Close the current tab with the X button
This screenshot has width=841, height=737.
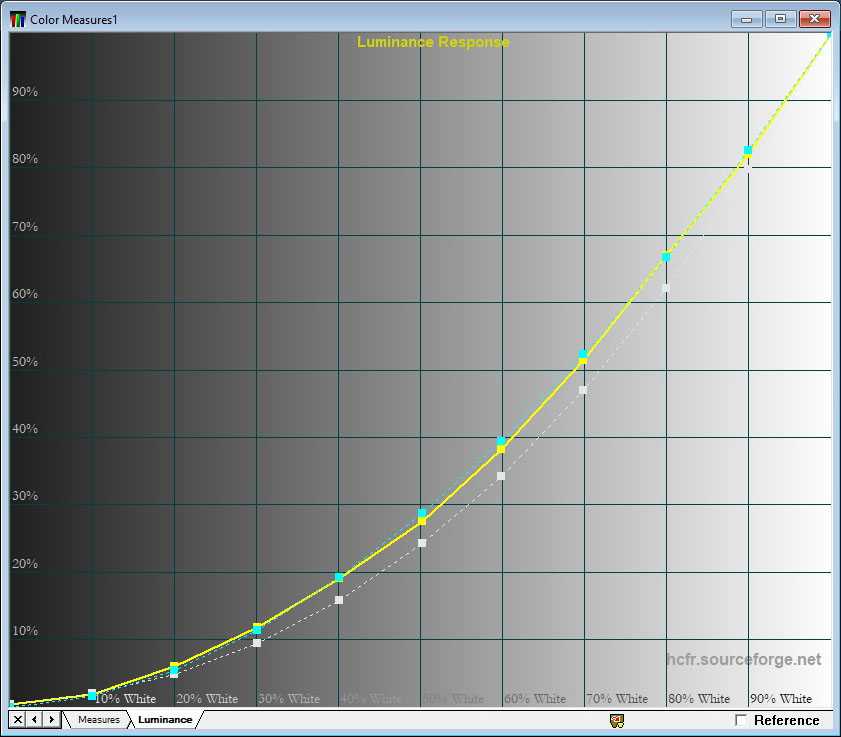pyautogui.click(x=17, y=720)
